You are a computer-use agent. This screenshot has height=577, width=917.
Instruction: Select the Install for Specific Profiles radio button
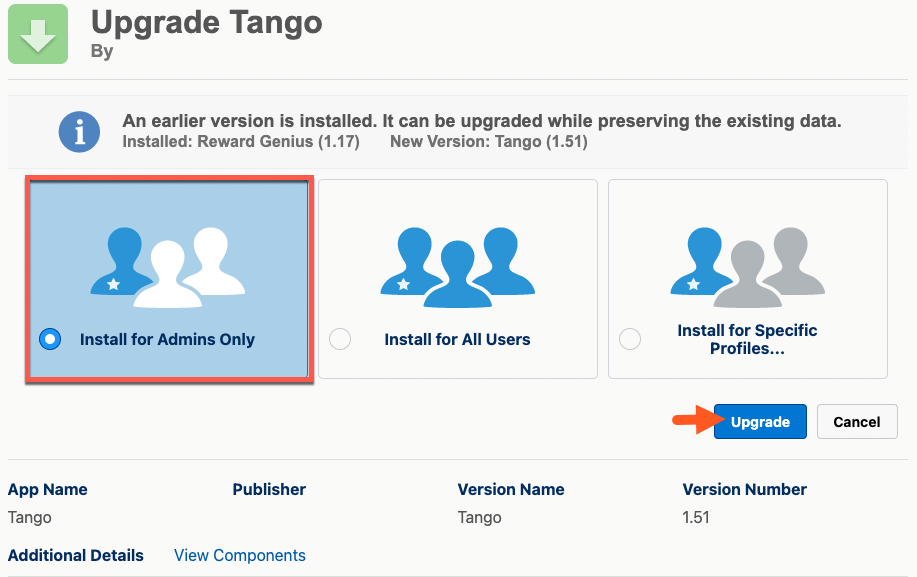[x=629, y=339]
